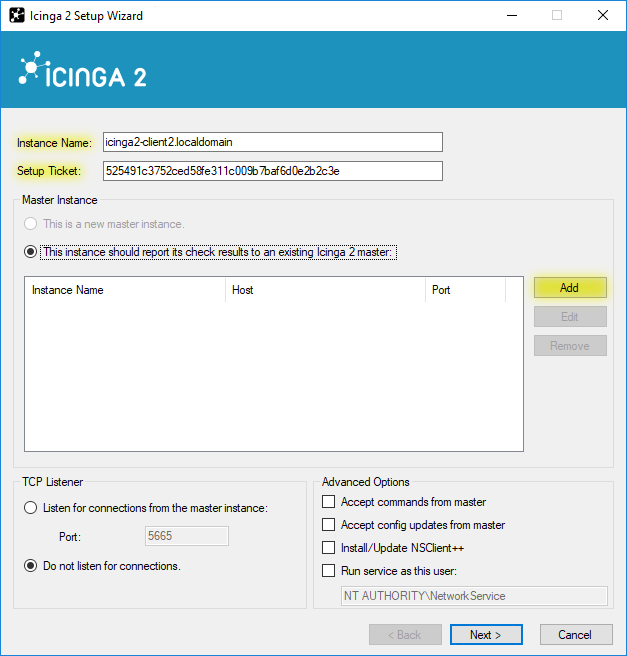
Task: Click the 'Instance Name:' label text
Action: coord(54,143)
